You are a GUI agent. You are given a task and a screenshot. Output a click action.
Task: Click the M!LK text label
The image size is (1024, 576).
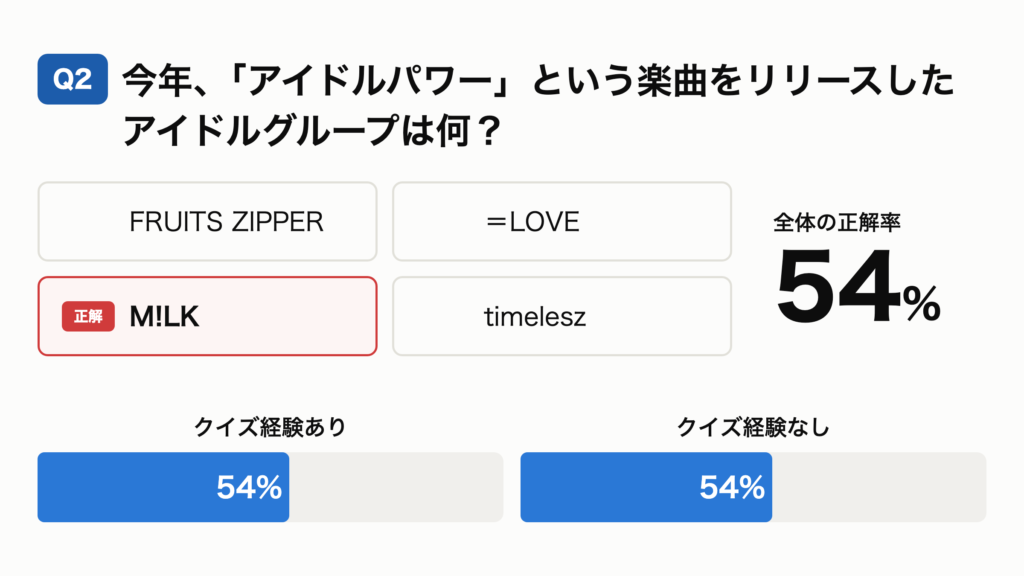(164, 317)
